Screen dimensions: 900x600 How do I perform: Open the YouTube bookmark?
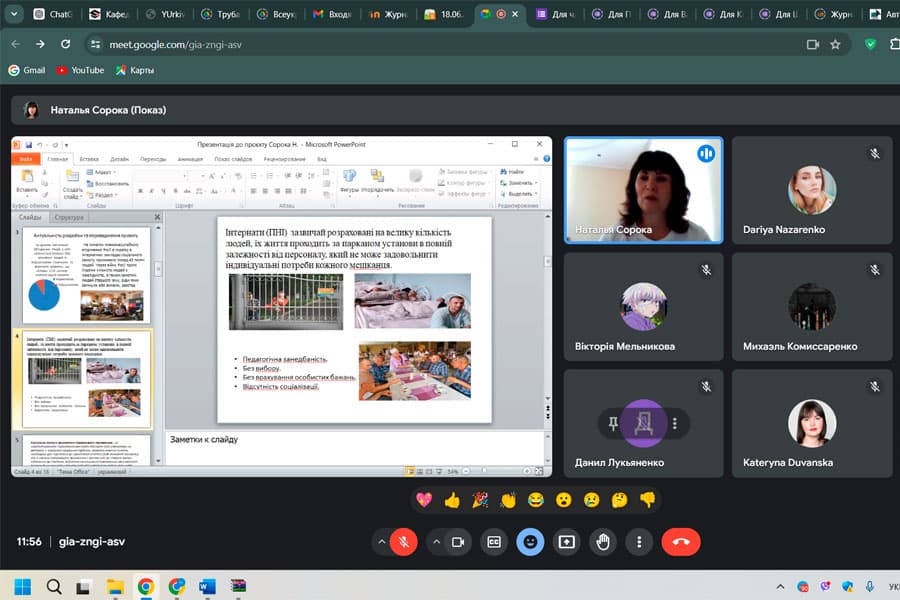[80, 70]
